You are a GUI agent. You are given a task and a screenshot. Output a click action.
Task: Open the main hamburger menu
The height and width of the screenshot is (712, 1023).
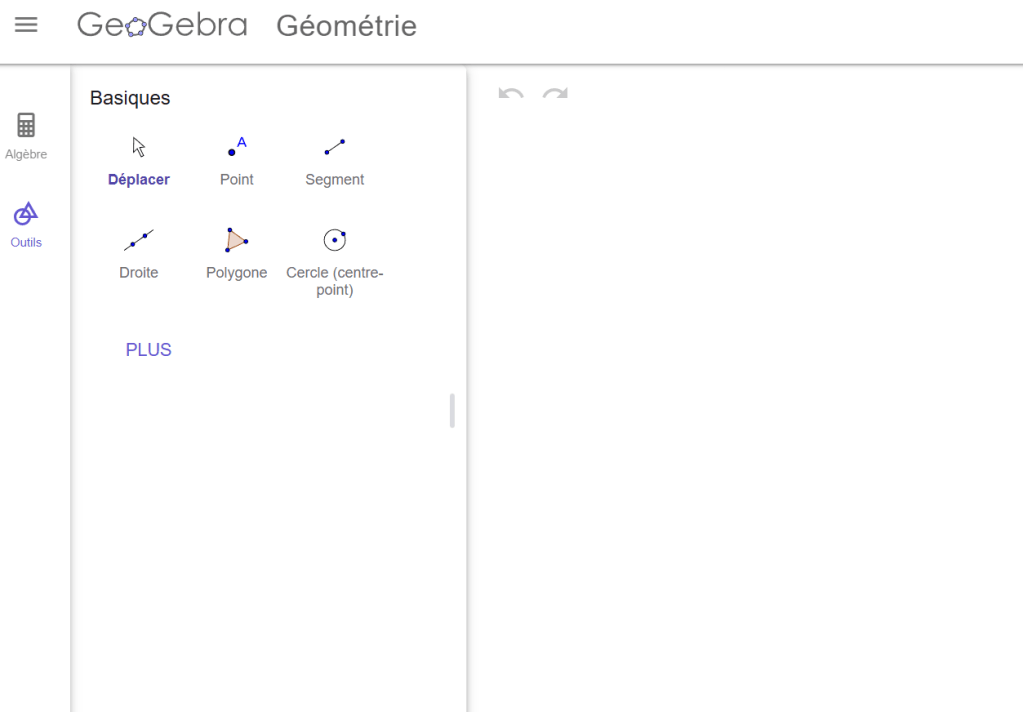point(26,25)
